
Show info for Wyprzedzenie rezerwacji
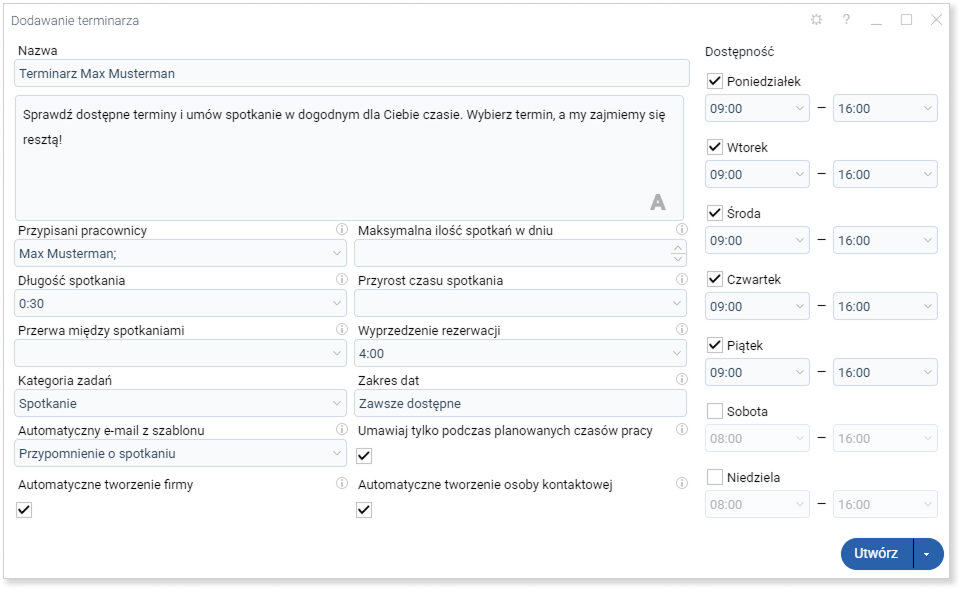(x=682, y=330)
